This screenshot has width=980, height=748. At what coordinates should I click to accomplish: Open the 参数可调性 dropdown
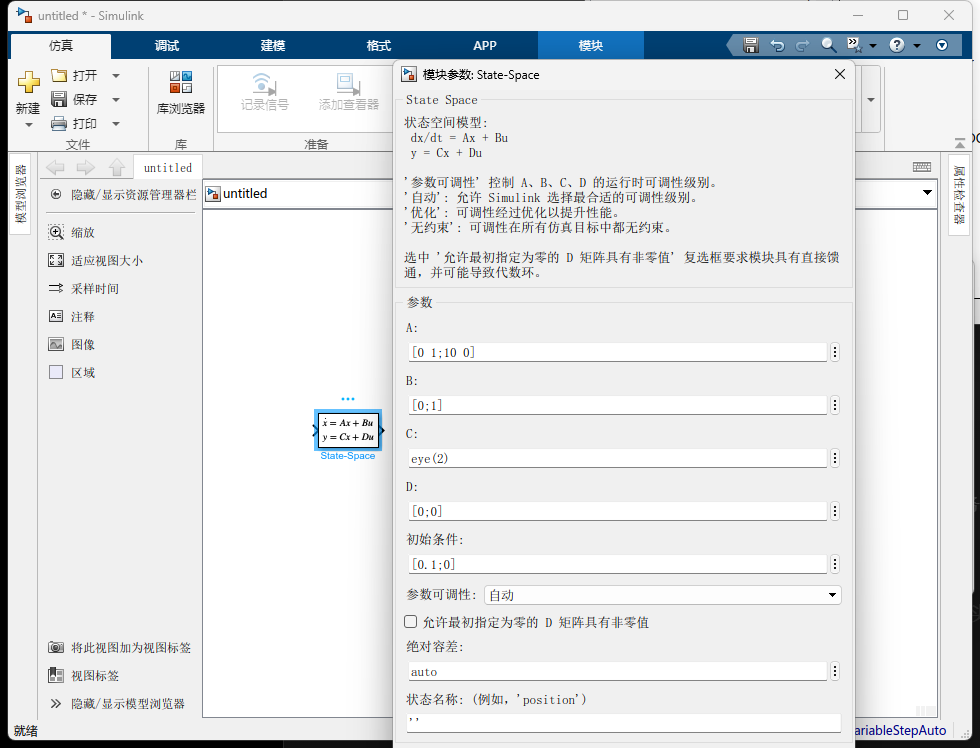pyautogui.click(x=662, y=595)
